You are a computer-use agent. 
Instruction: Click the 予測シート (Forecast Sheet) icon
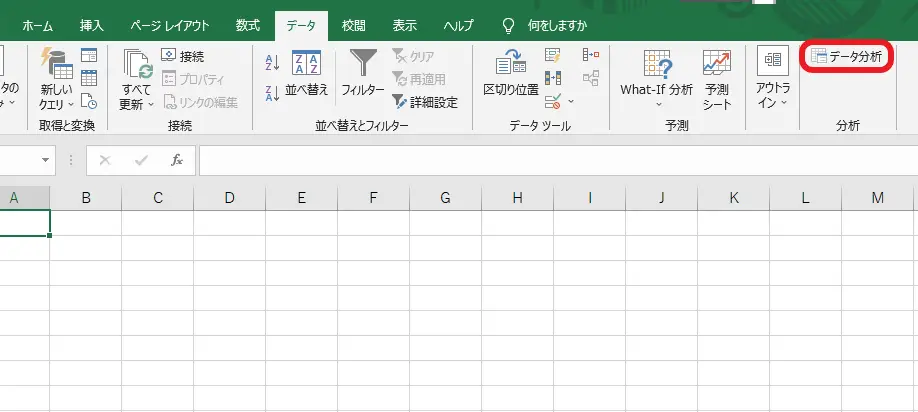[x=716, y=78]
